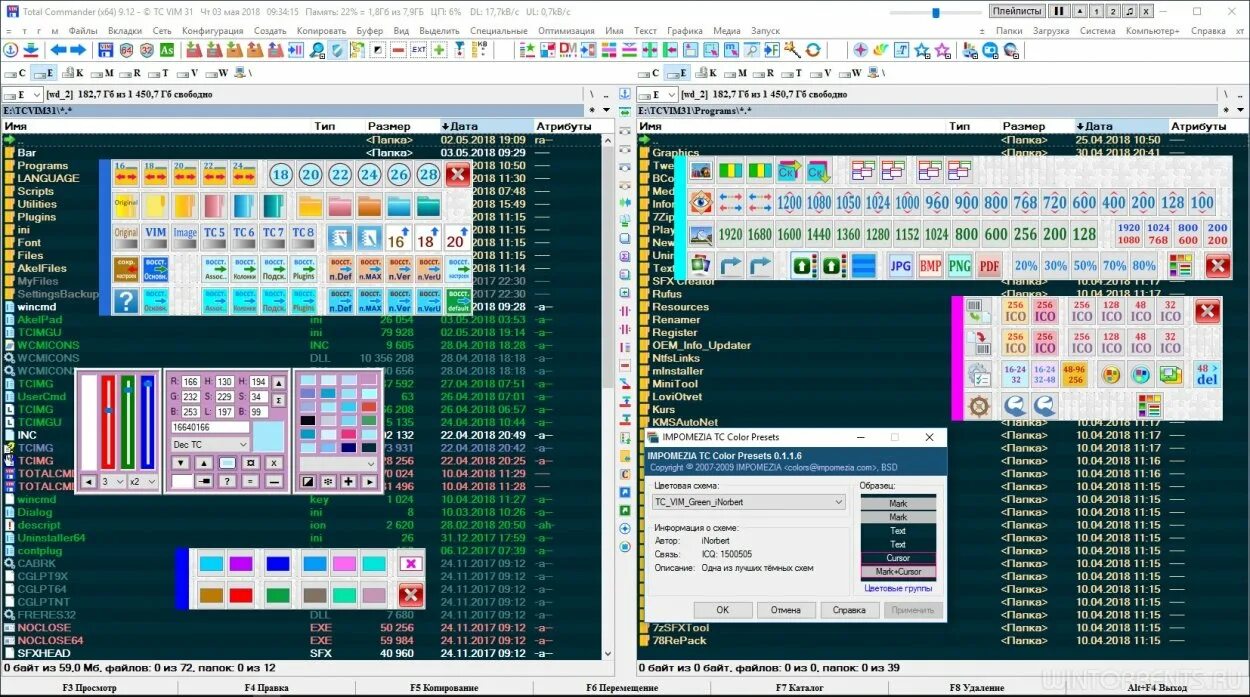Click the refresh icon in main toolbar
Viewport: 1250px width, 697px height.
[x=813, y=50]
